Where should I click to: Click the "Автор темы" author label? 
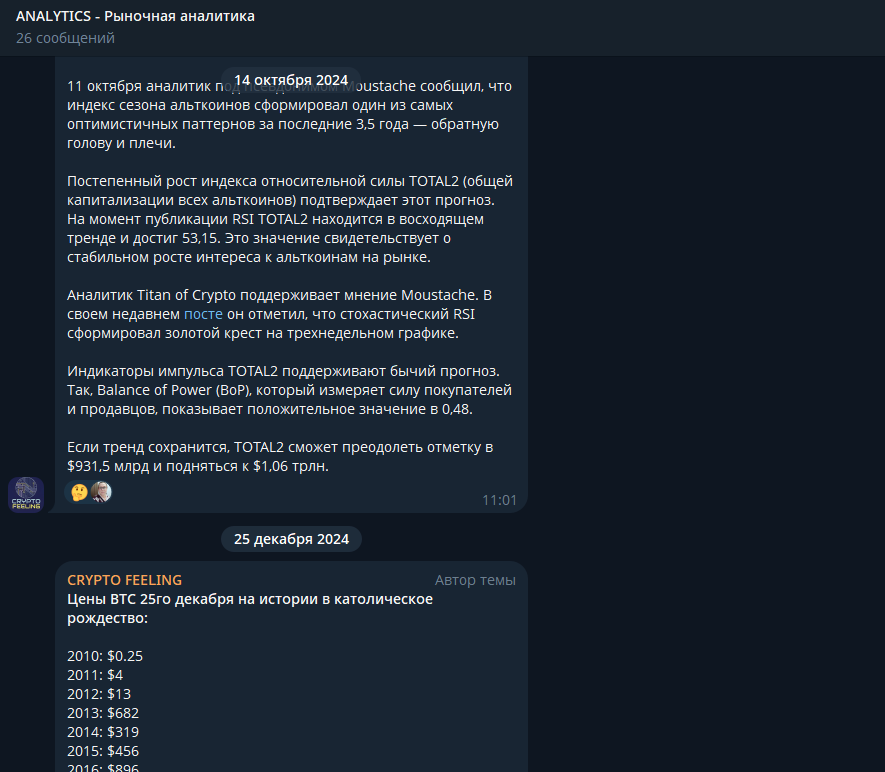[x=475, y=580]
